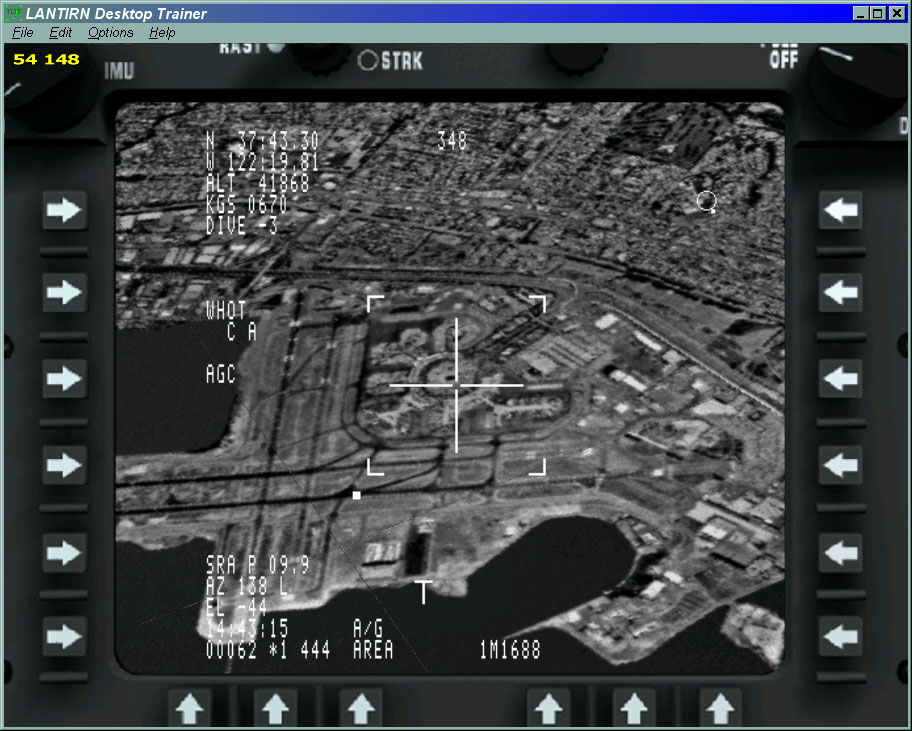Click the AREA track mode label
The height and width of the screenshot is (731, 912).
click(373, 650)
